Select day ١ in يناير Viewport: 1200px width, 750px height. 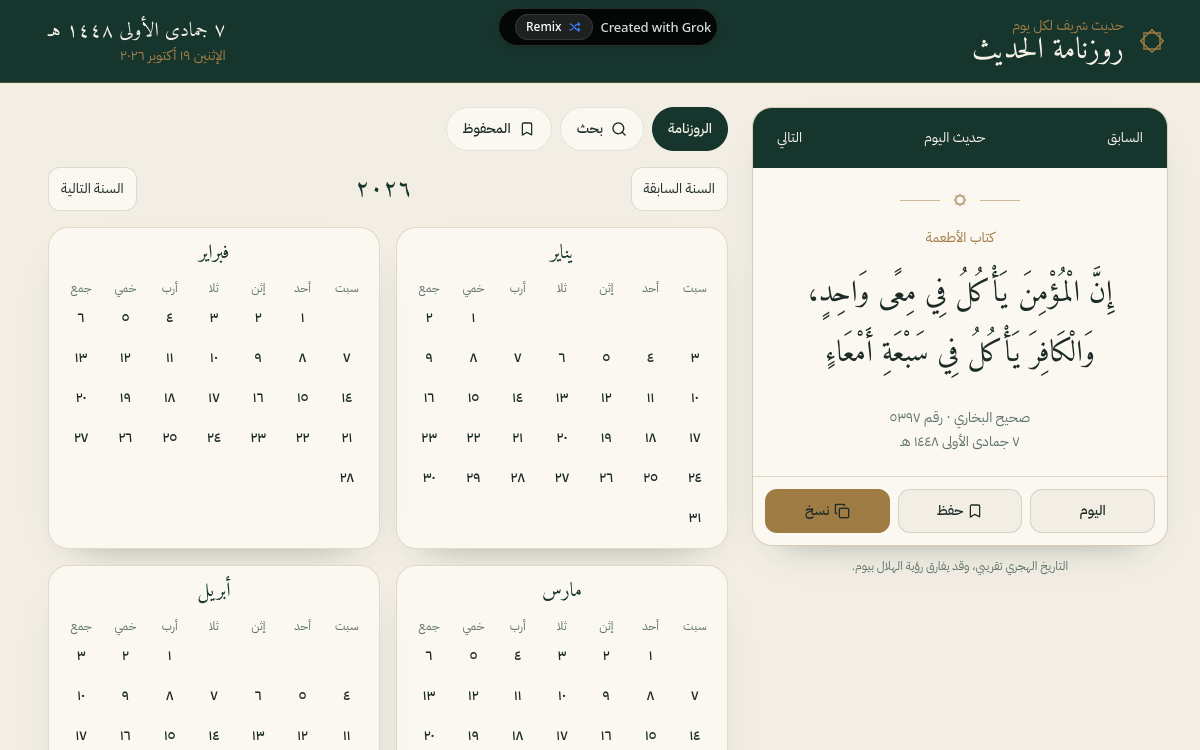473,318
